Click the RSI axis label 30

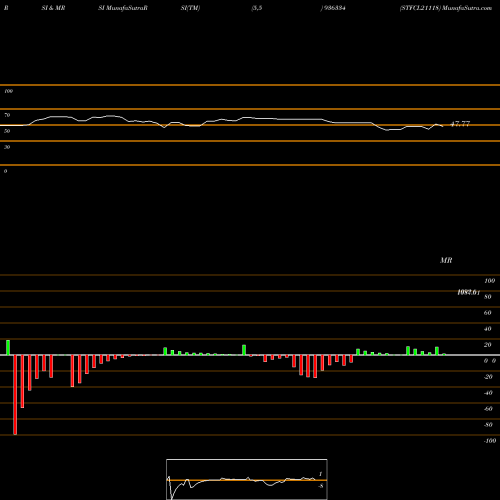[x=7, y=147]
